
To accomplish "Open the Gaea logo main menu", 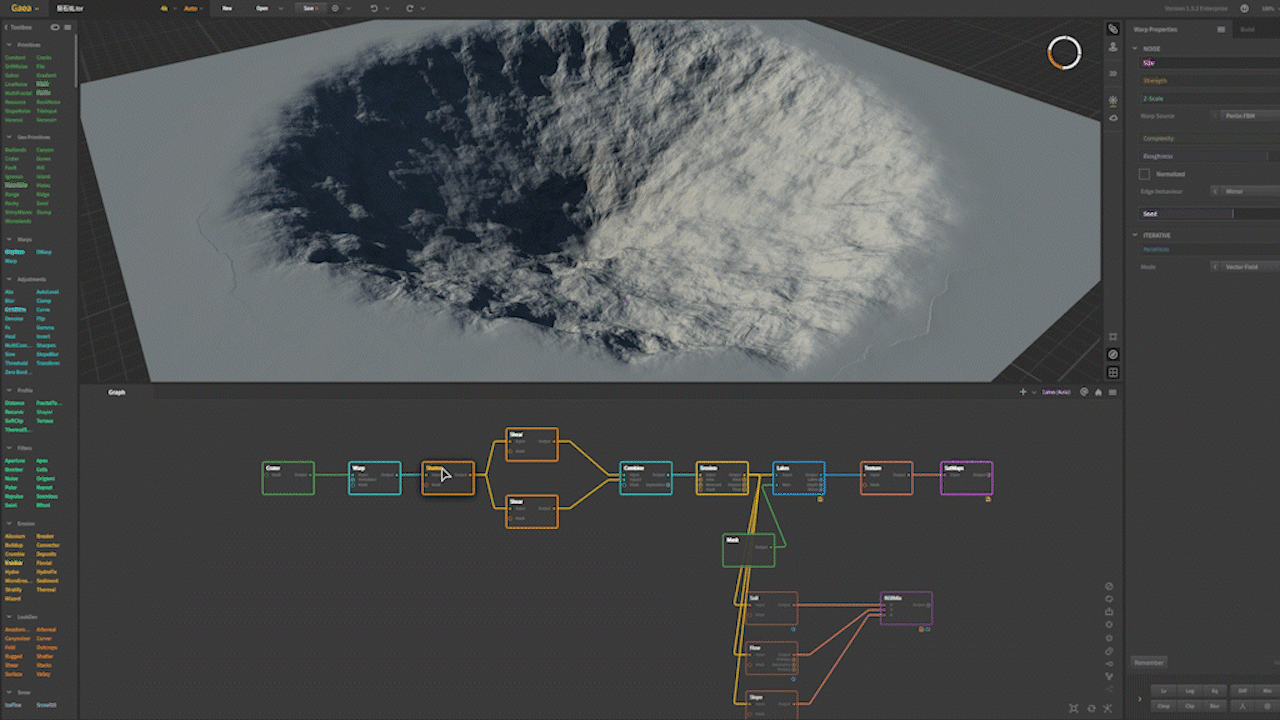I will [24, 7].
